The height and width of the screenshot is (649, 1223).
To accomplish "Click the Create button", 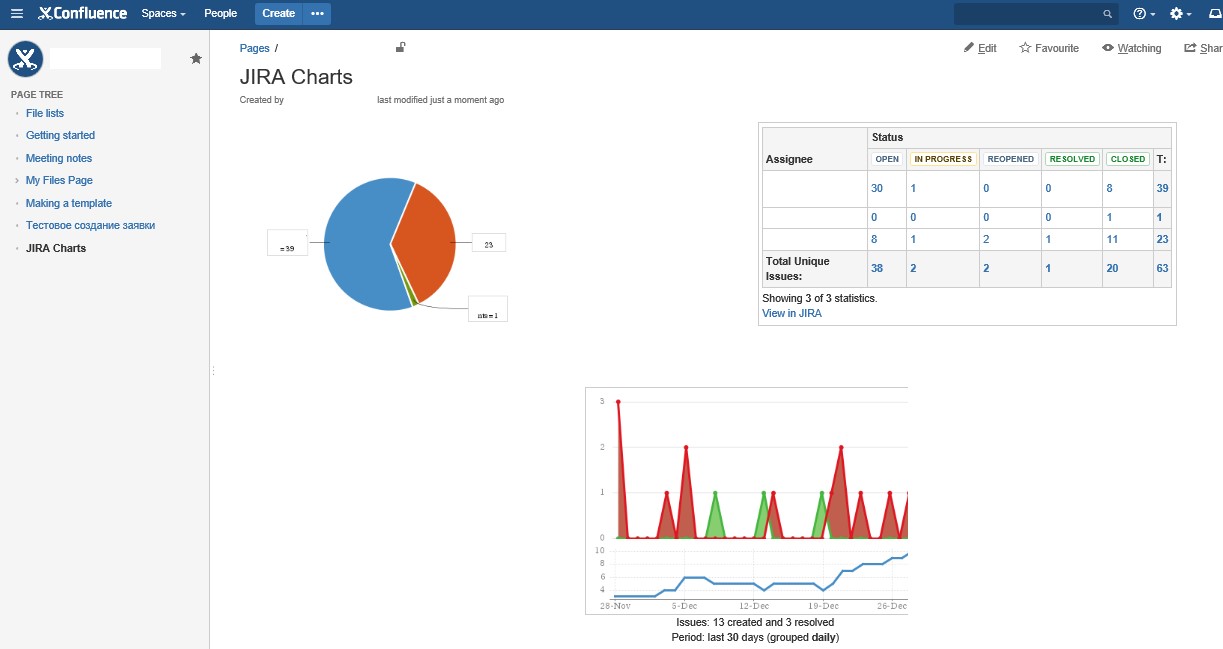I will [278, 14].
